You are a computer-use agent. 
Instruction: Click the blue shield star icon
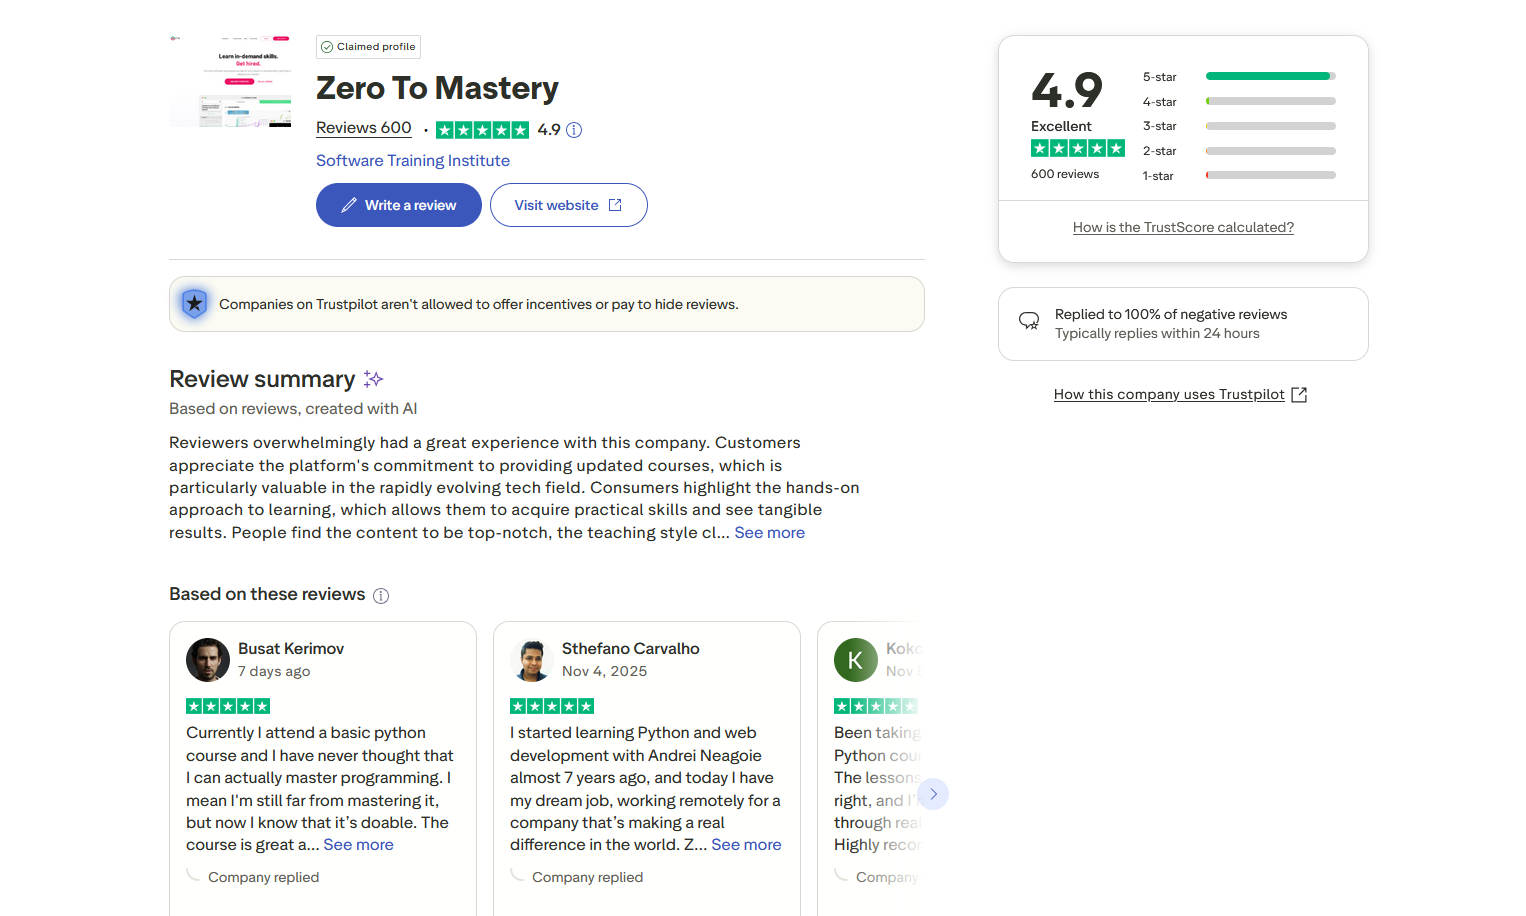pos(195,303)
